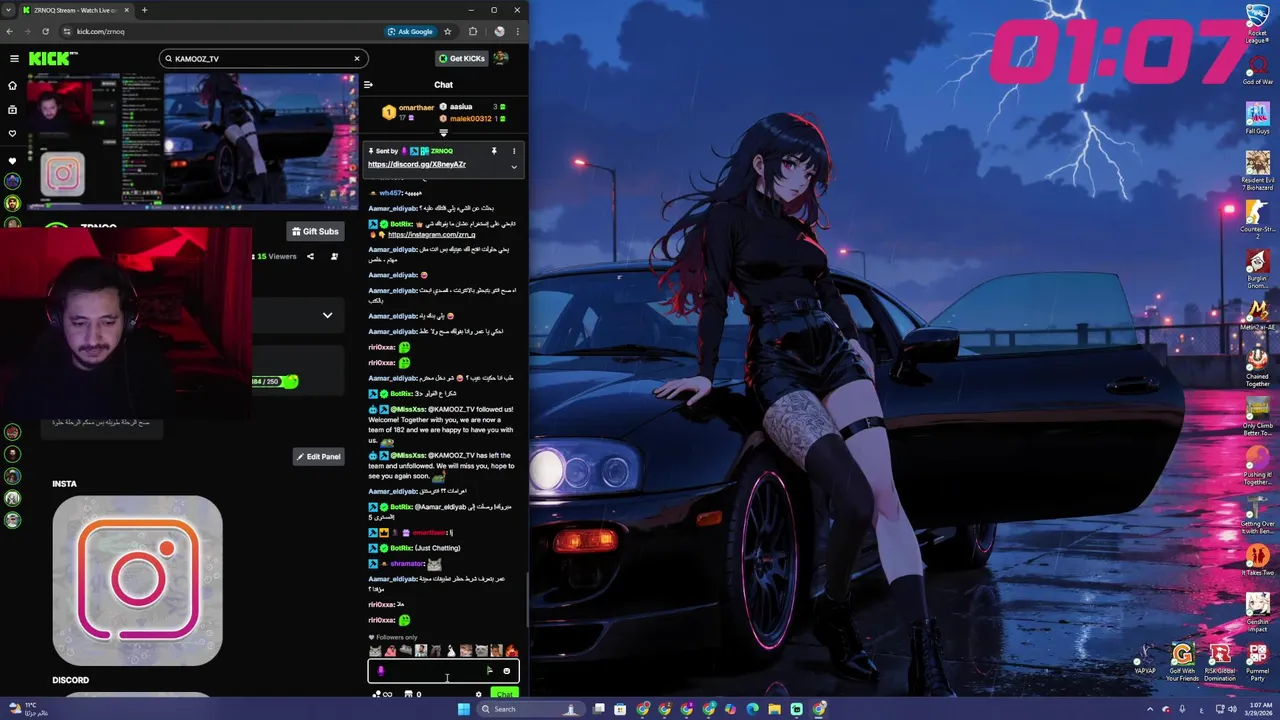Open the Pummel Party desktop shortcut
Viewport: 1280px width, 720px height.
coord(1257,662)
